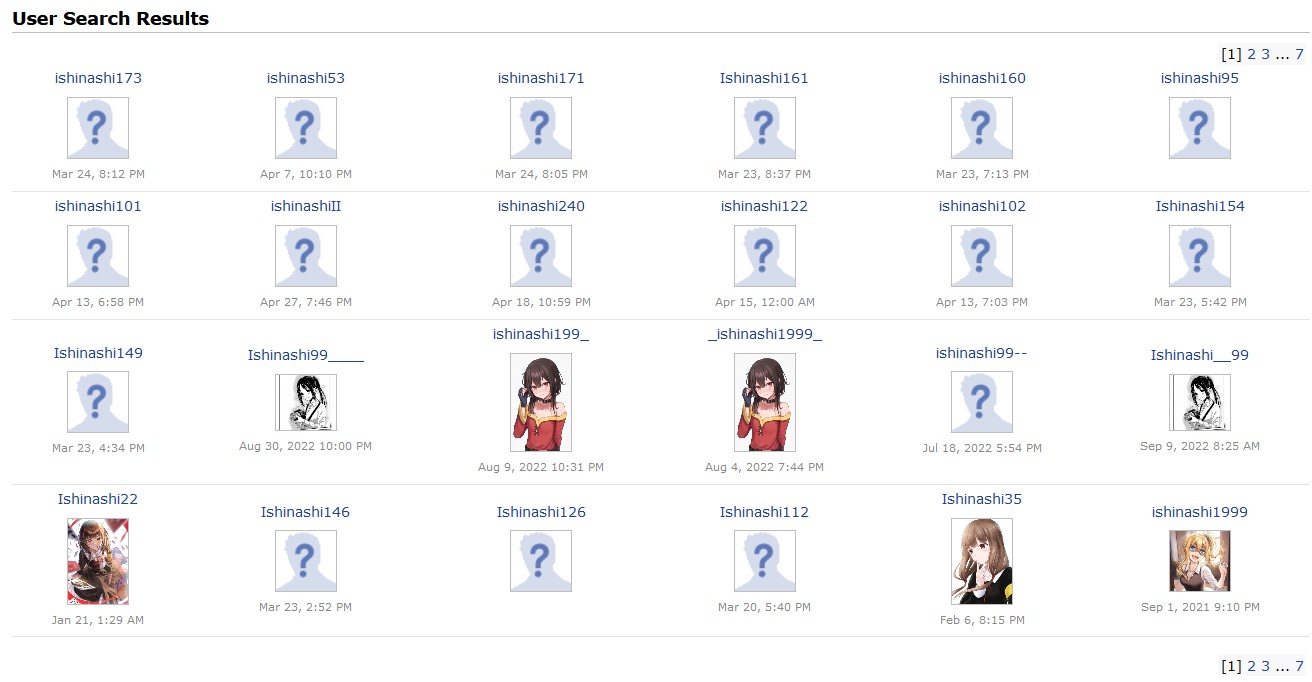Screen dimensions: 1312x682
Task: Open Ishinashi146 question-mark avatar
Action: [306, 561]
